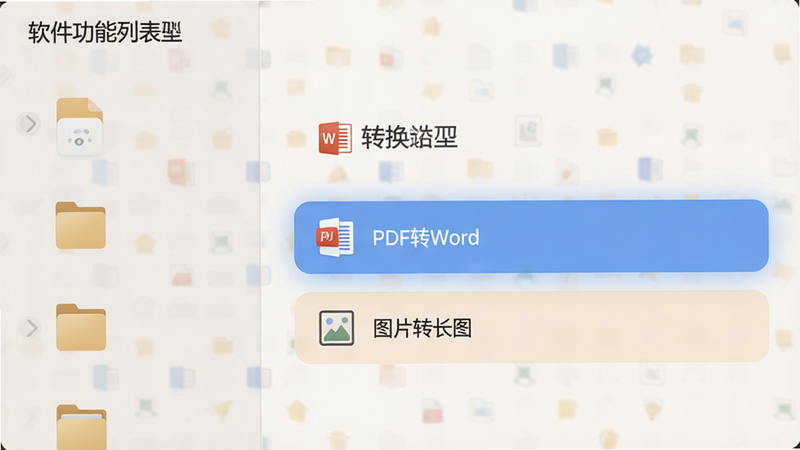Open the PDF转Word conversion option
The image size is (800, 450).
point(531,237)
